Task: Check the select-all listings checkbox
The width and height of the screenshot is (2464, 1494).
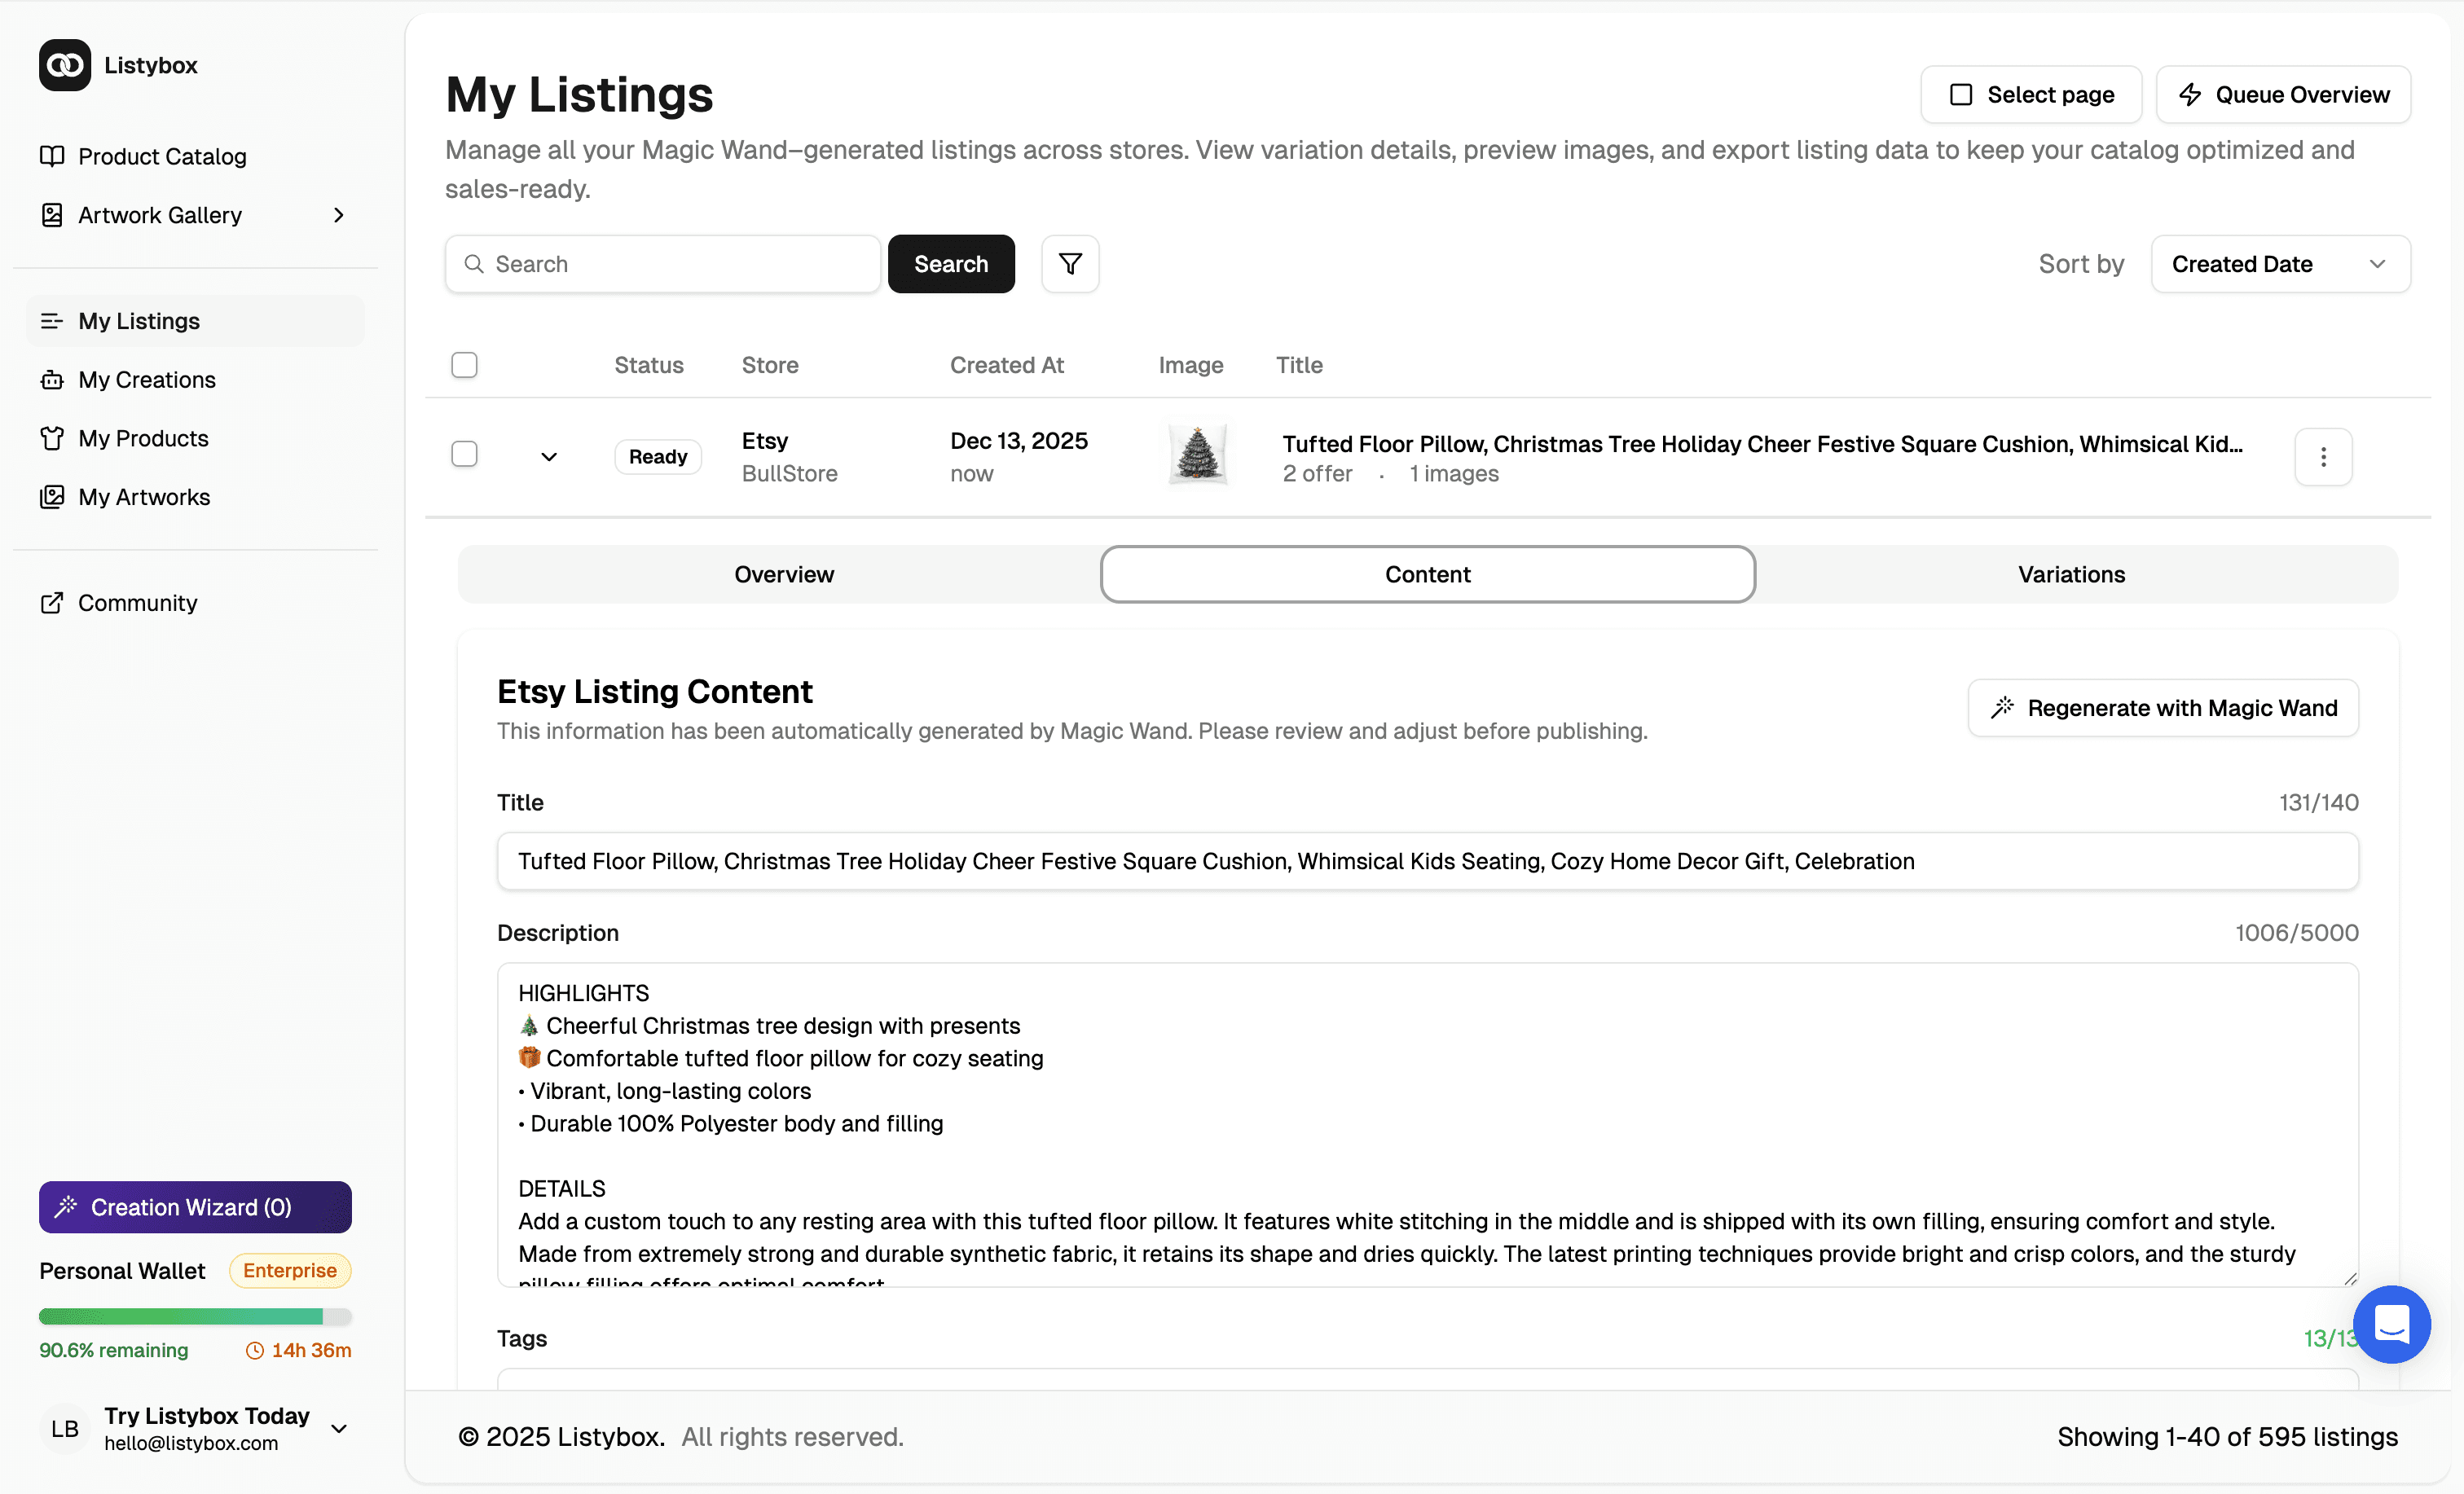Action: click(464, 364)
